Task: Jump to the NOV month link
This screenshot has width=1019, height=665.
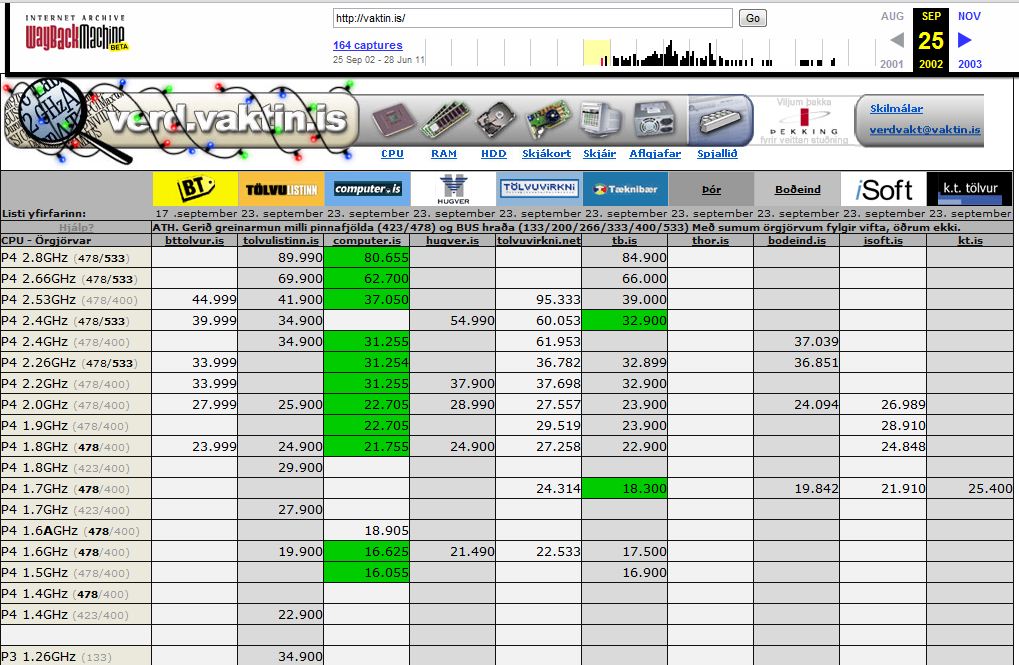Action: coord(969,16)
